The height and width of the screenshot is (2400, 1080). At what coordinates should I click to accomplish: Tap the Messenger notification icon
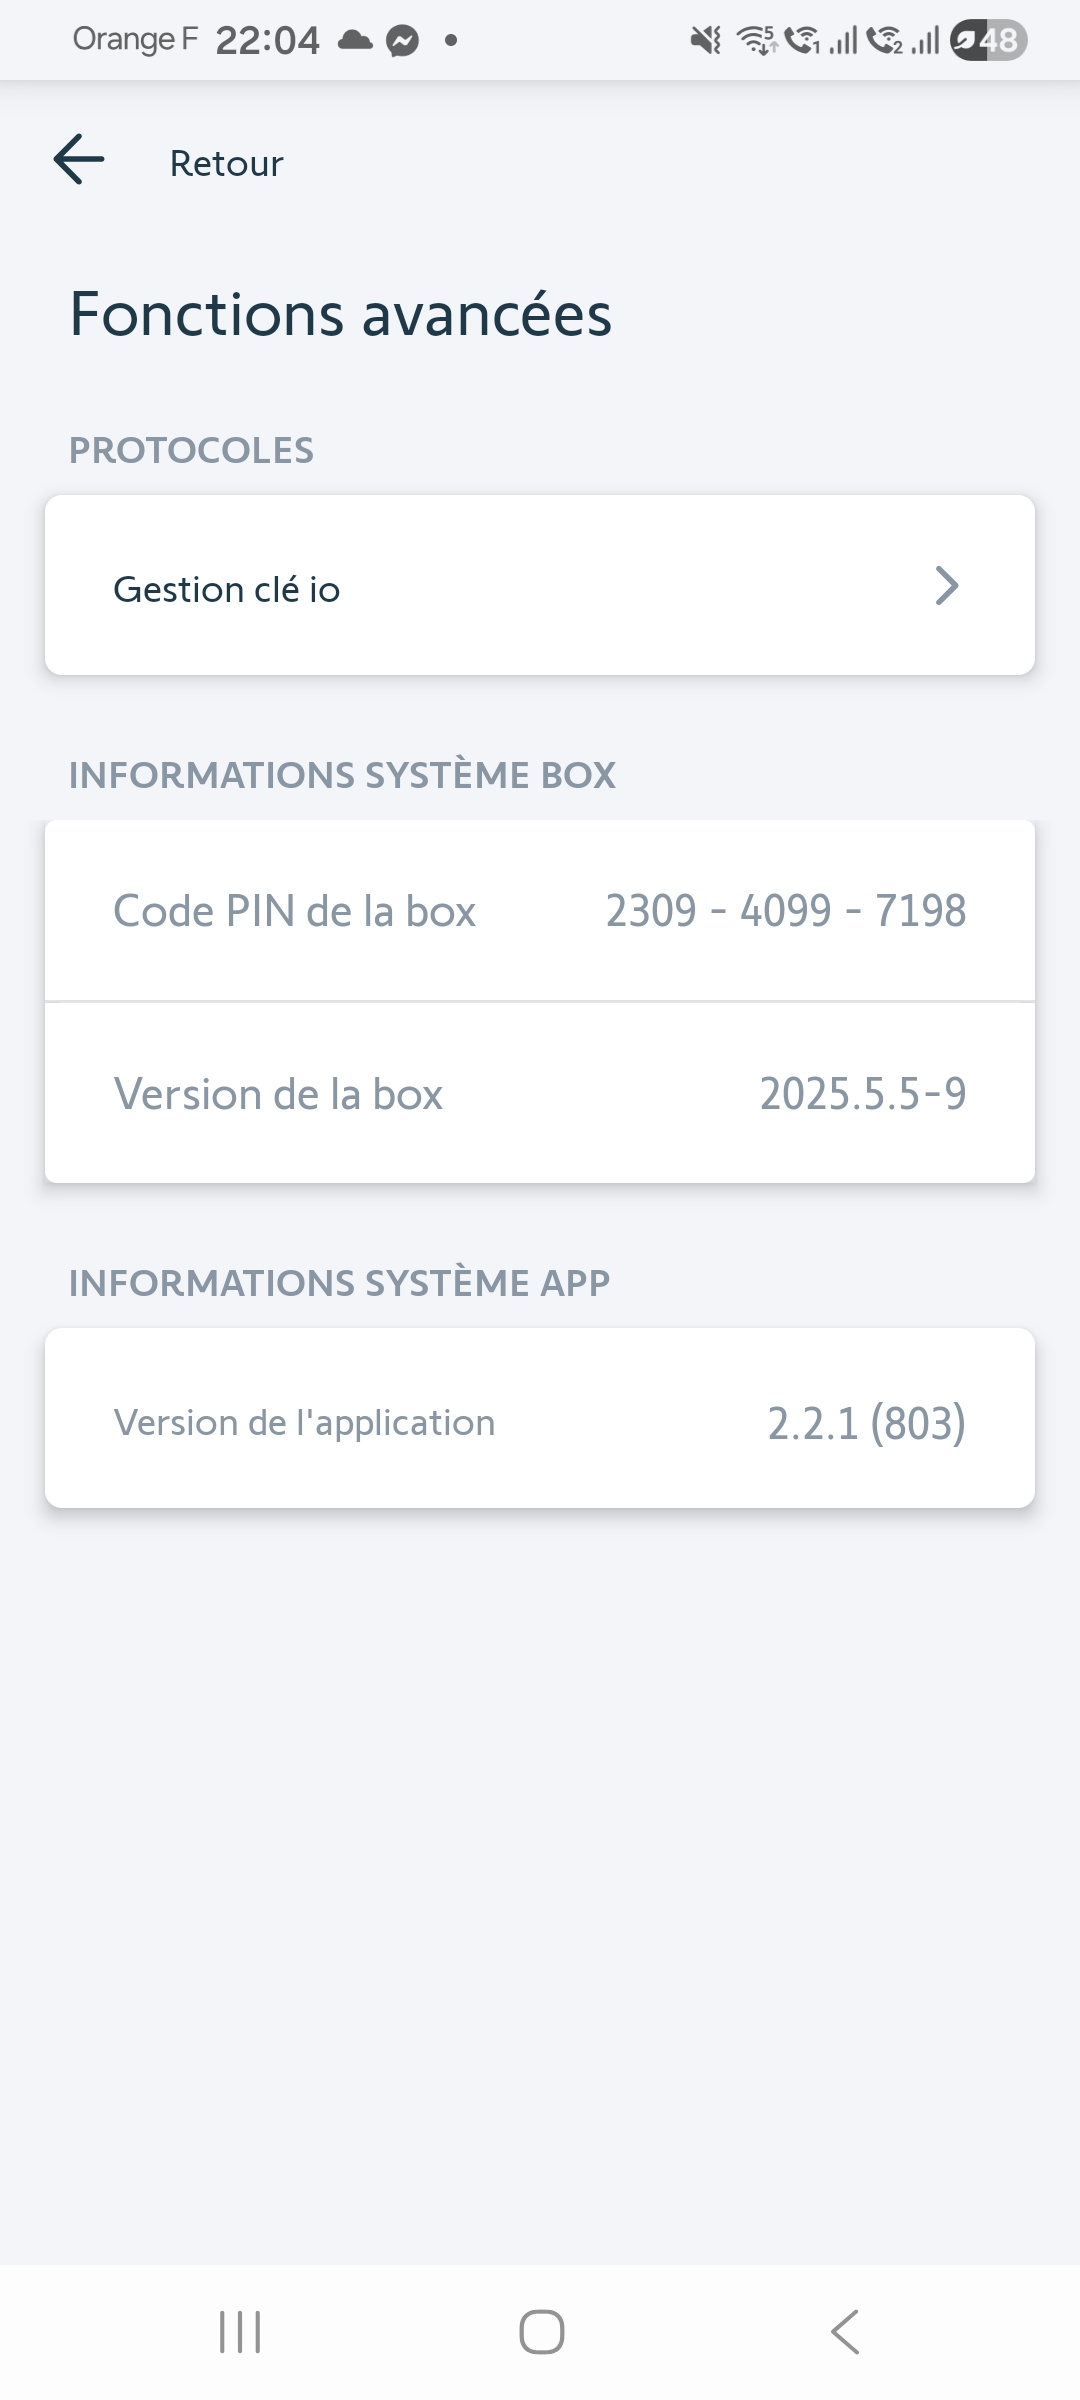tap(403, 41)
